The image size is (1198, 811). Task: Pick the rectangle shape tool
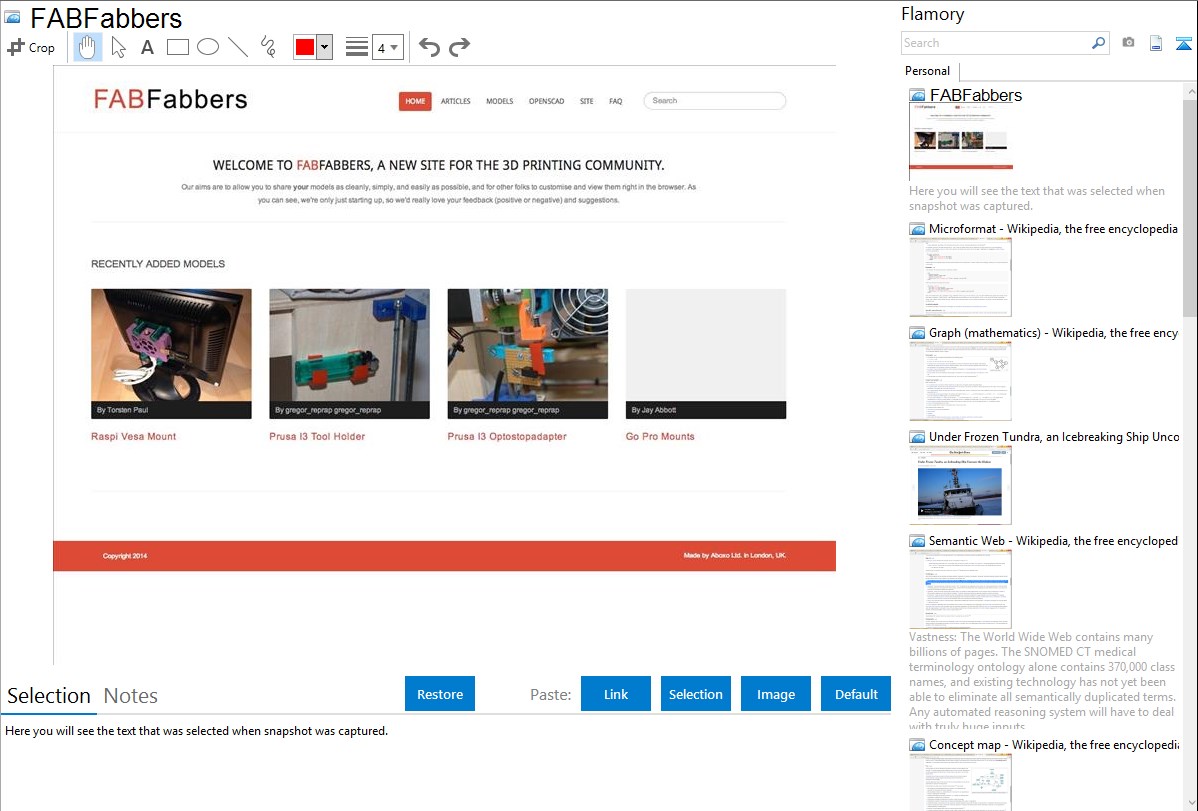pos(177,47)
